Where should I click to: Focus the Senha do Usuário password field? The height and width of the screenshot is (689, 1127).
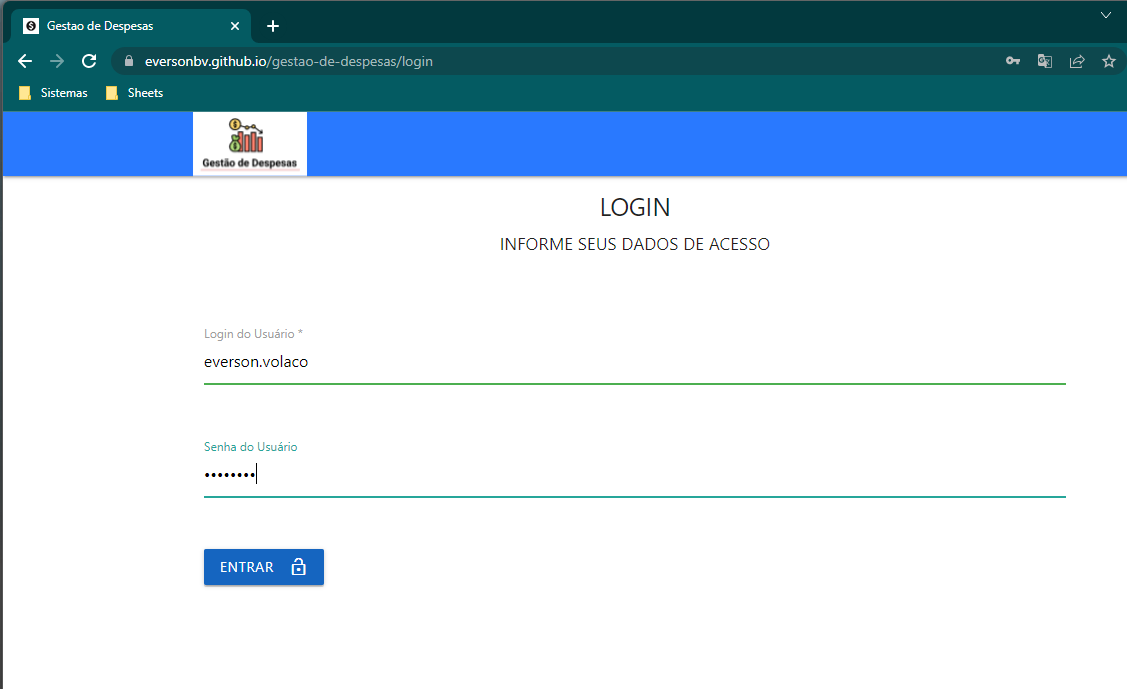click(x=634, y=474)
